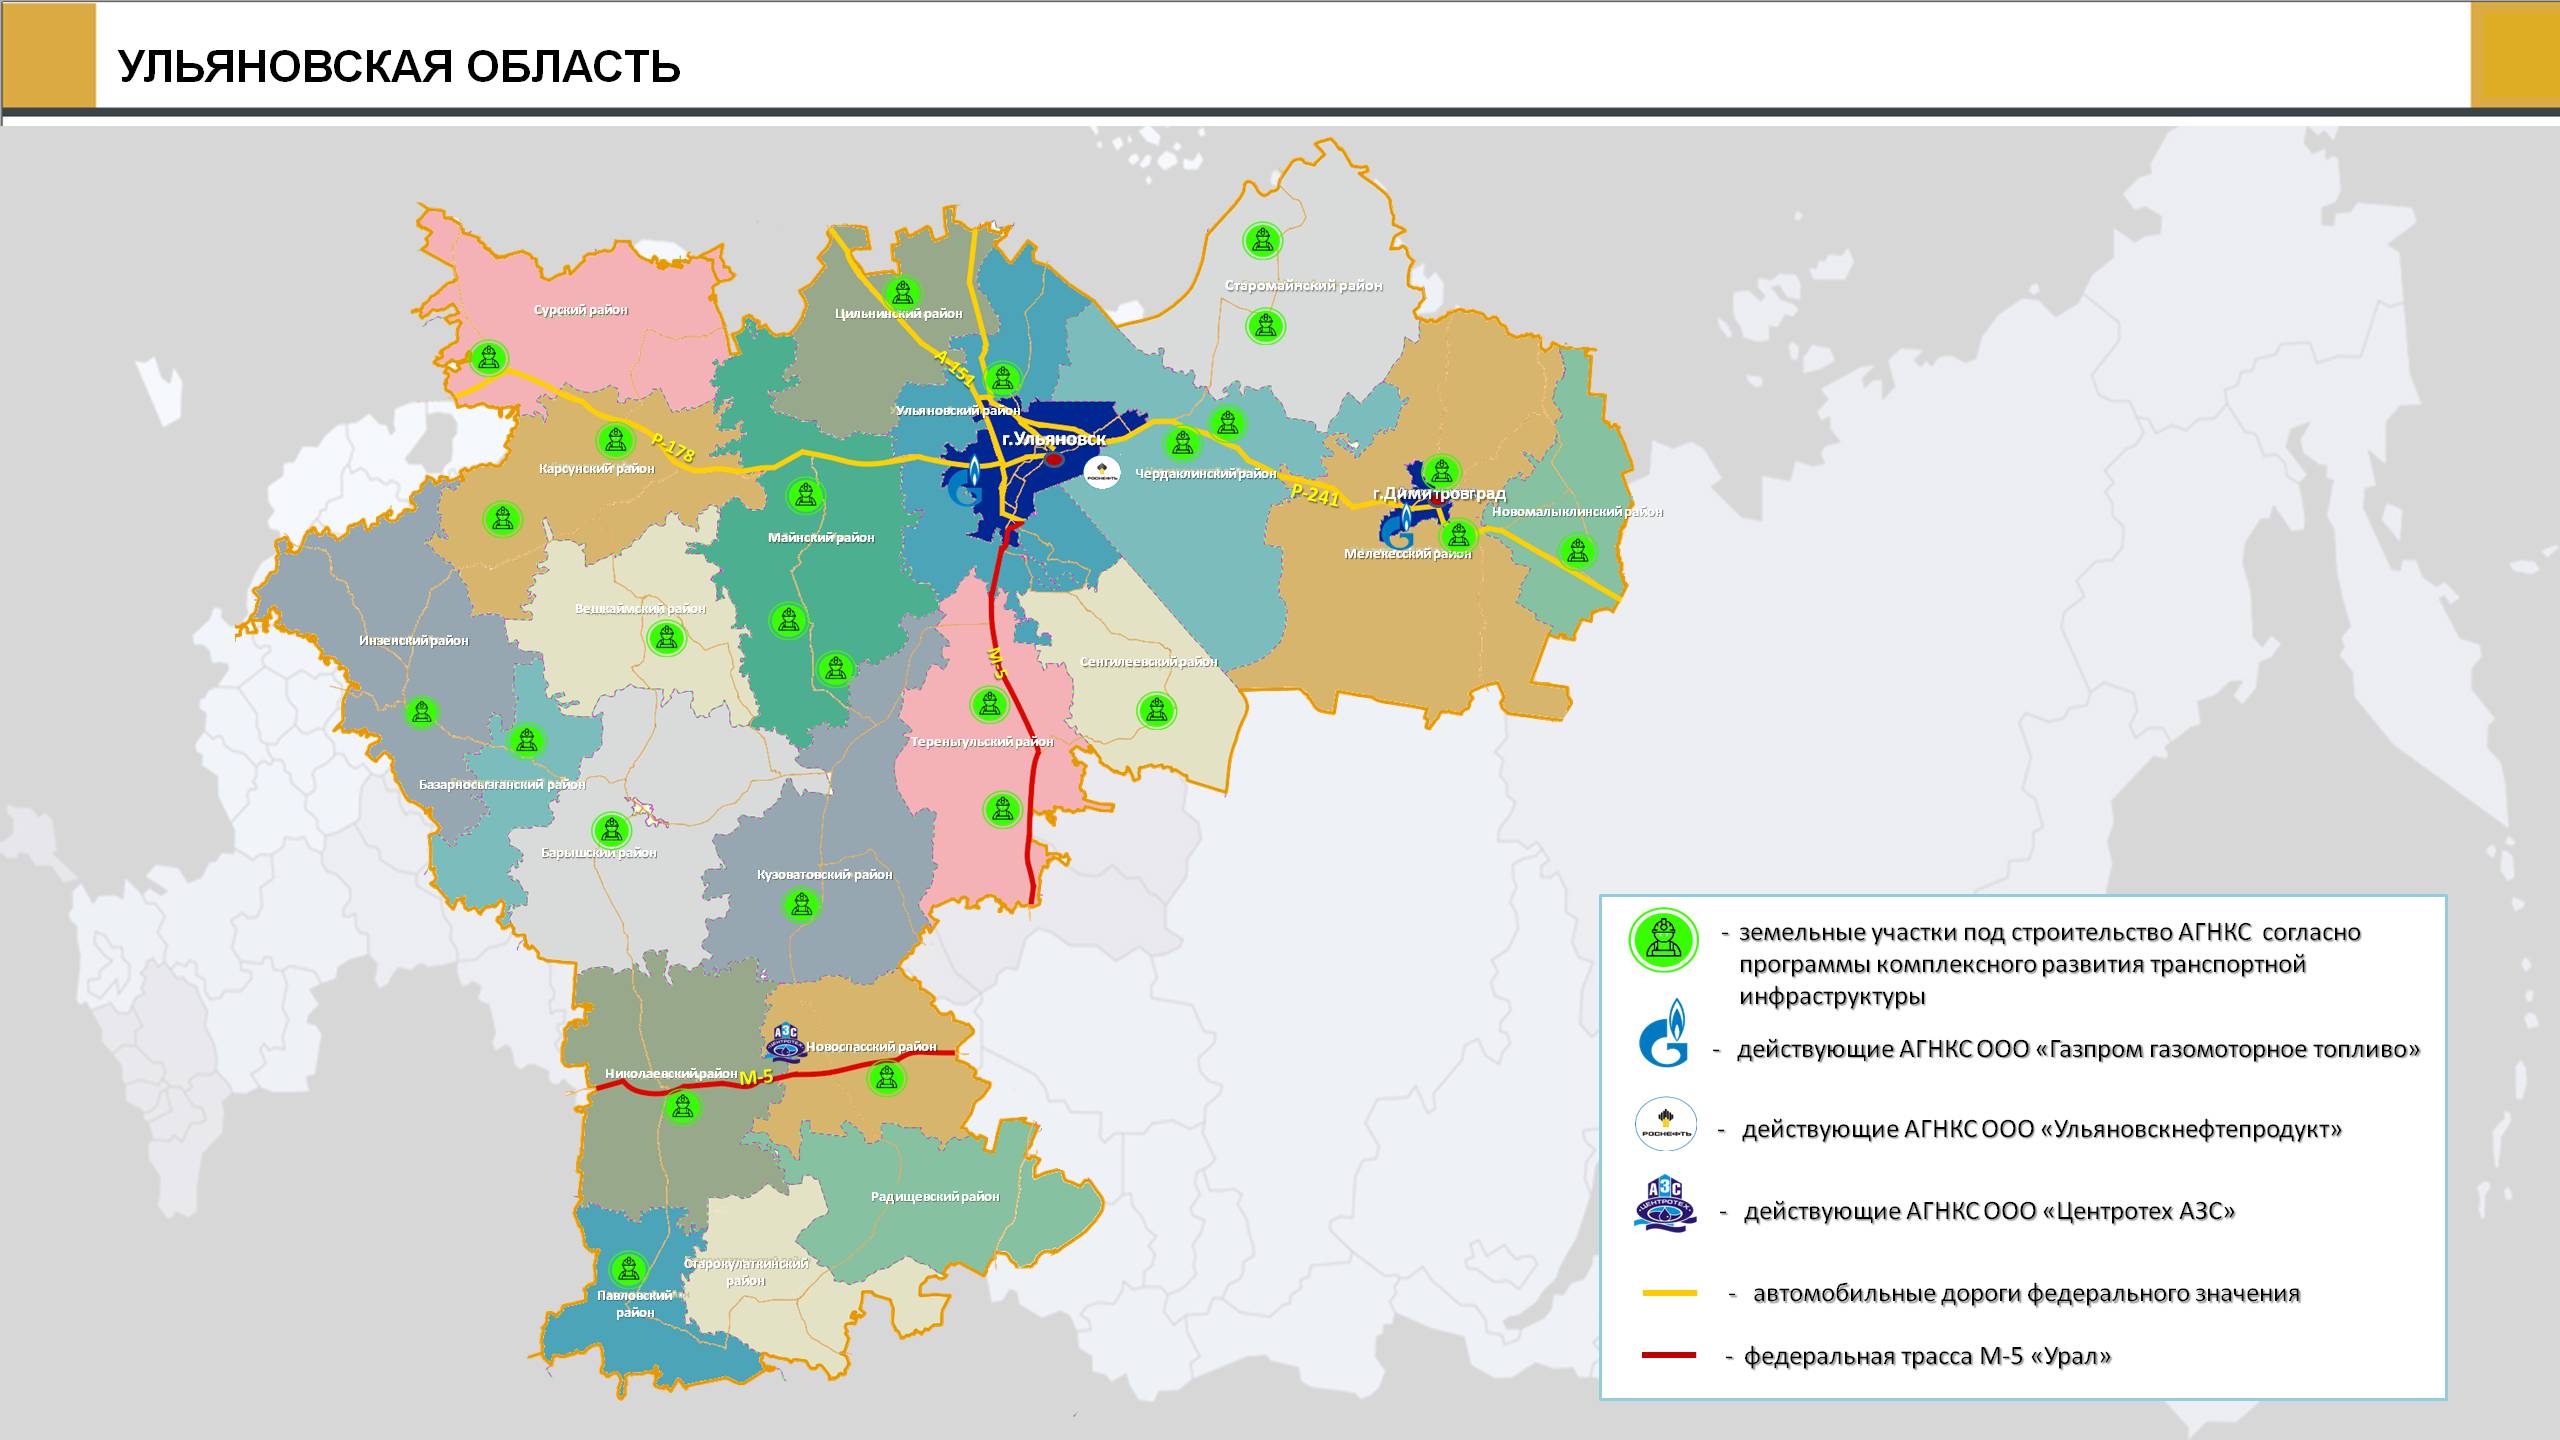The height and width of the screenshot is (1440, 2560).
Task: Click the г.Ульяновск city label
Action: [x=1054, y=439]
